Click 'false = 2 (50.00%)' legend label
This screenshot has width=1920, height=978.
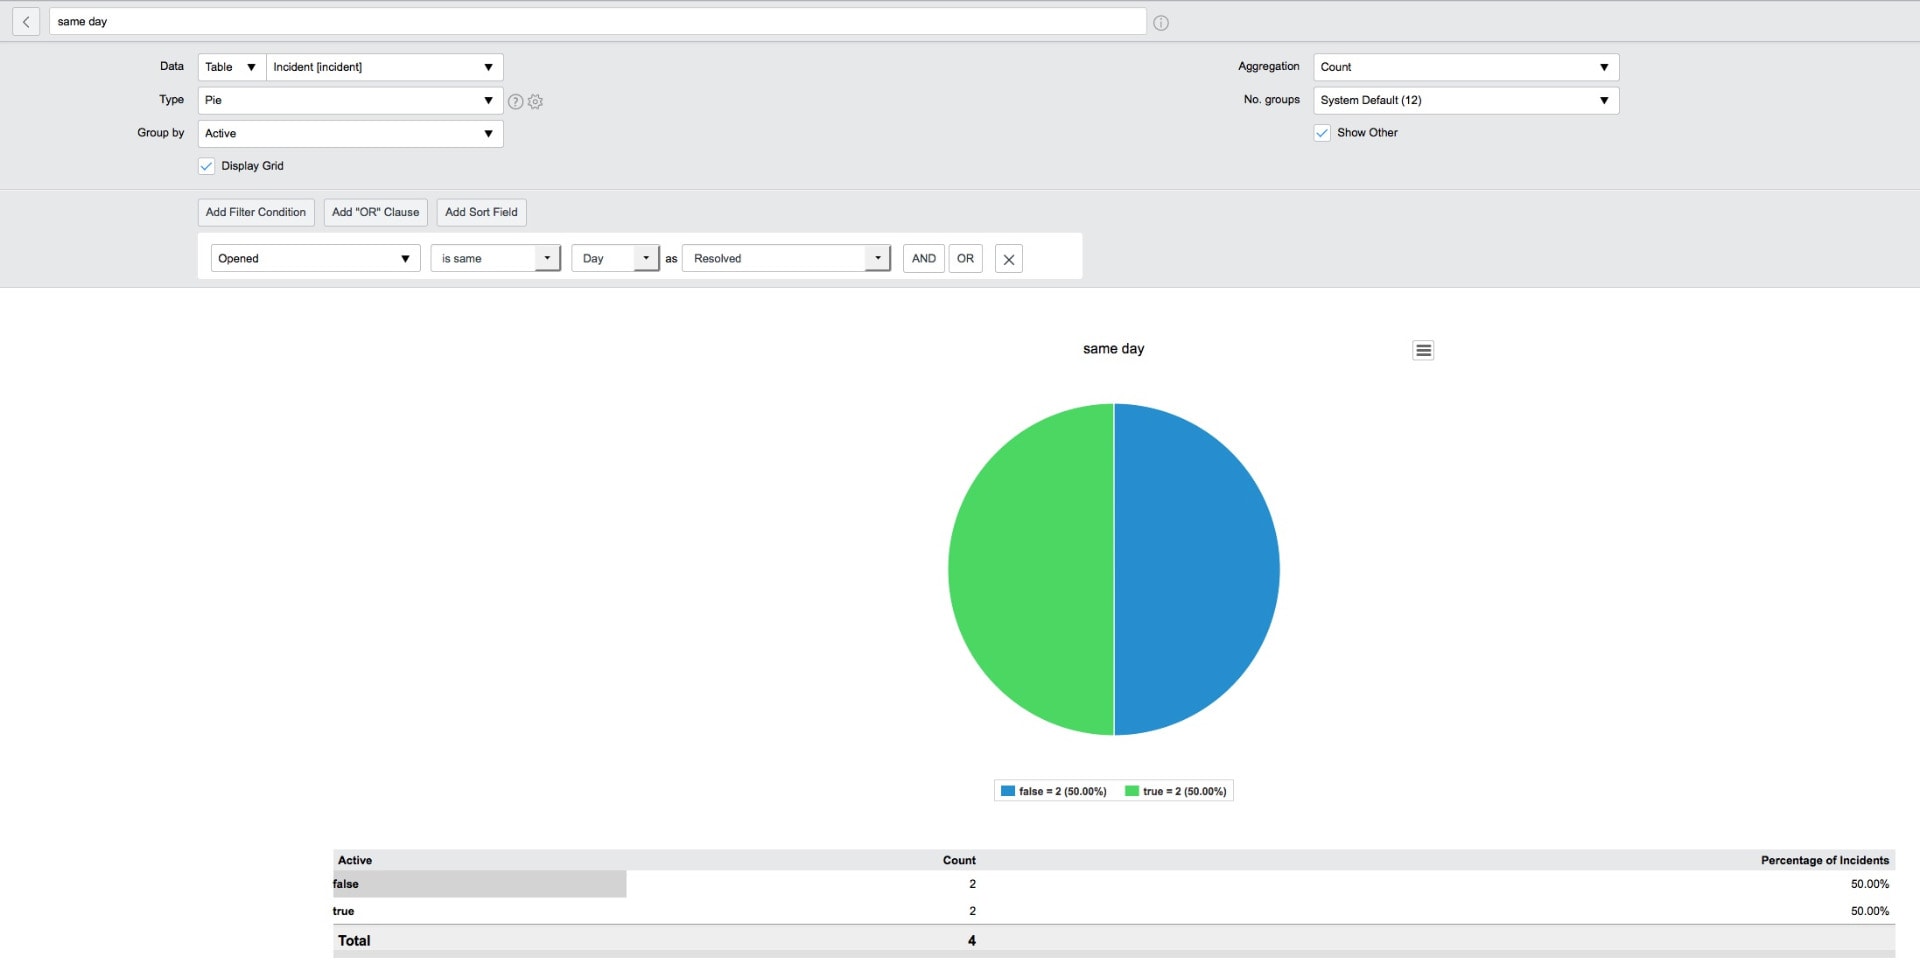click(1063, 791)
